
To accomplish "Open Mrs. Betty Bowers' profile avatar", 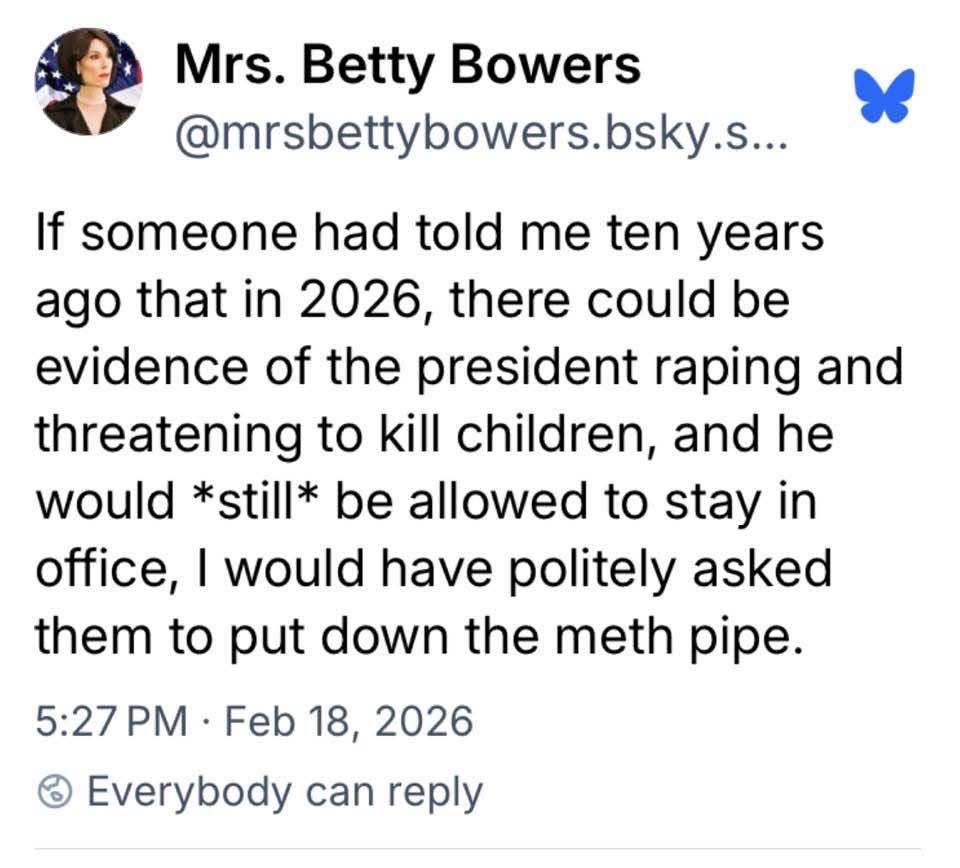I will tap(88, 81).
